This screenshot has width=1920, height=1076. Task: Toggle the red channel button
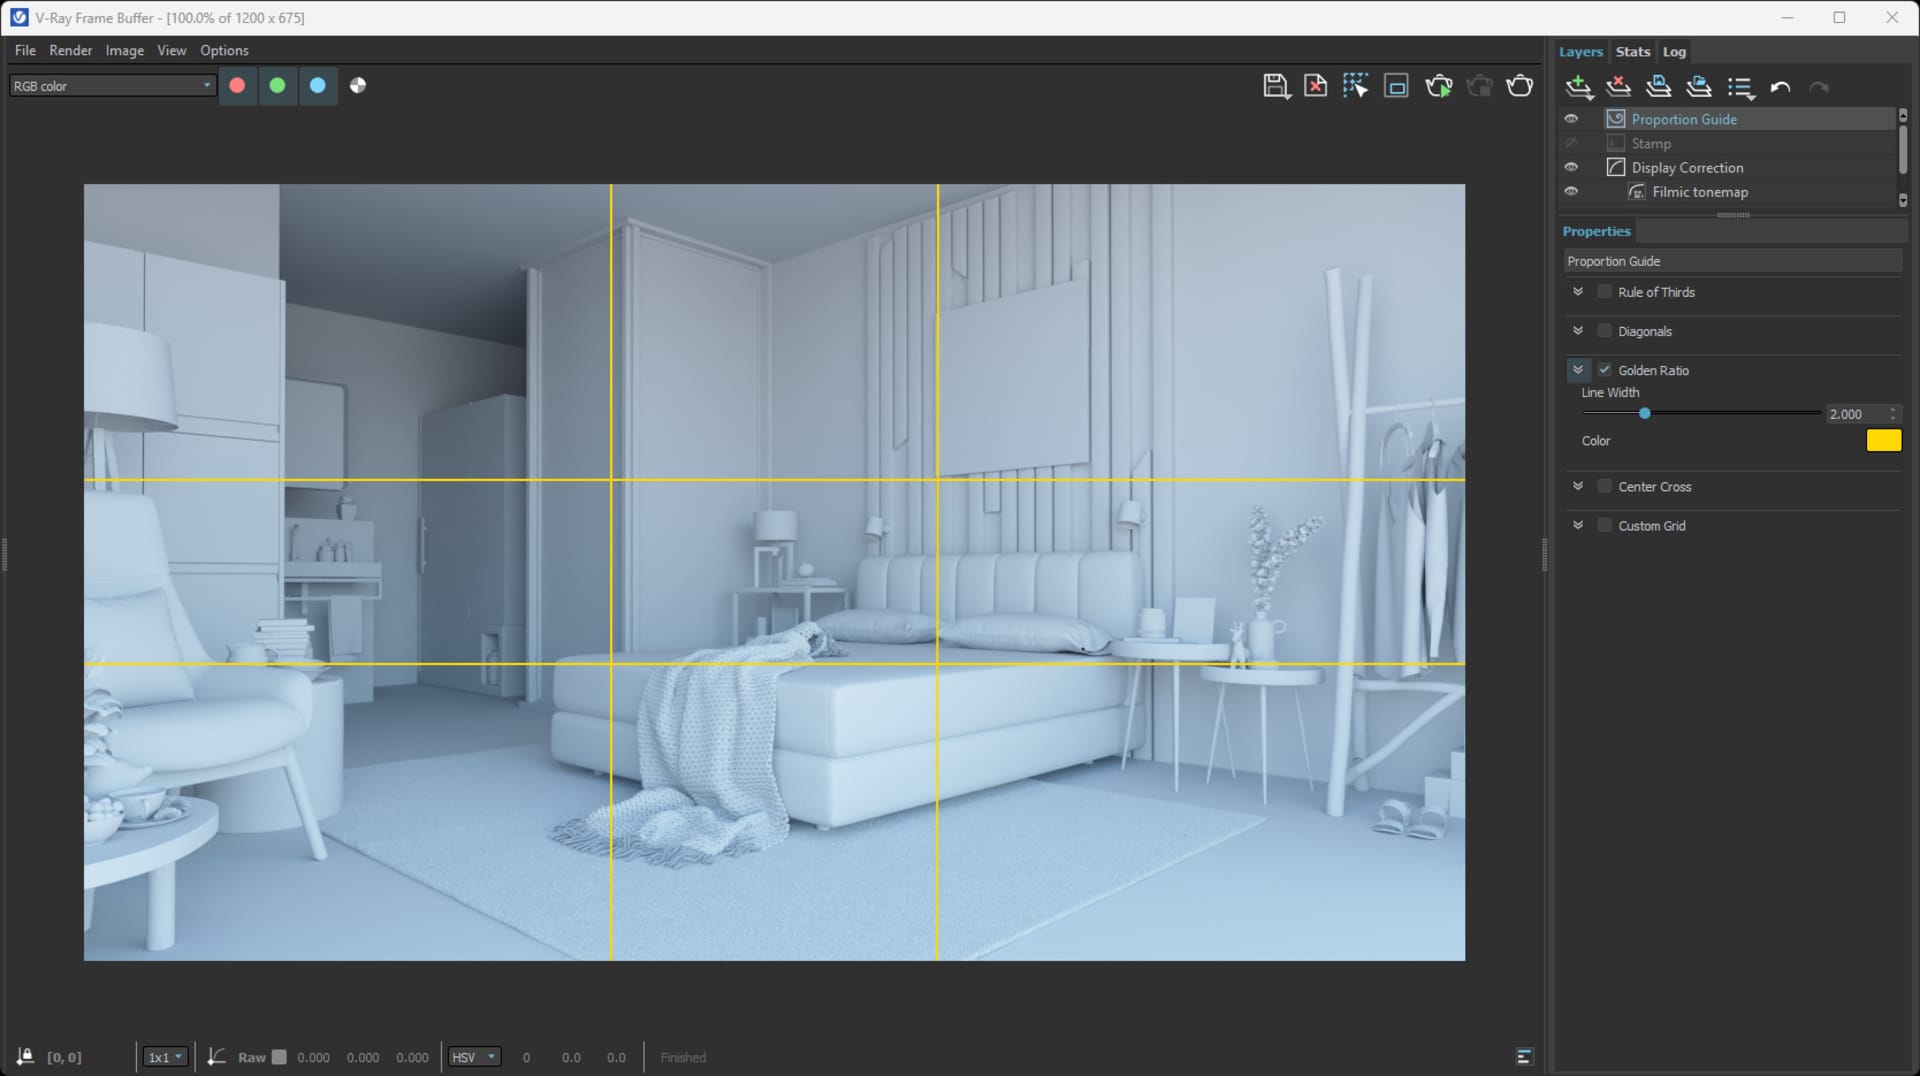[237, 86]
